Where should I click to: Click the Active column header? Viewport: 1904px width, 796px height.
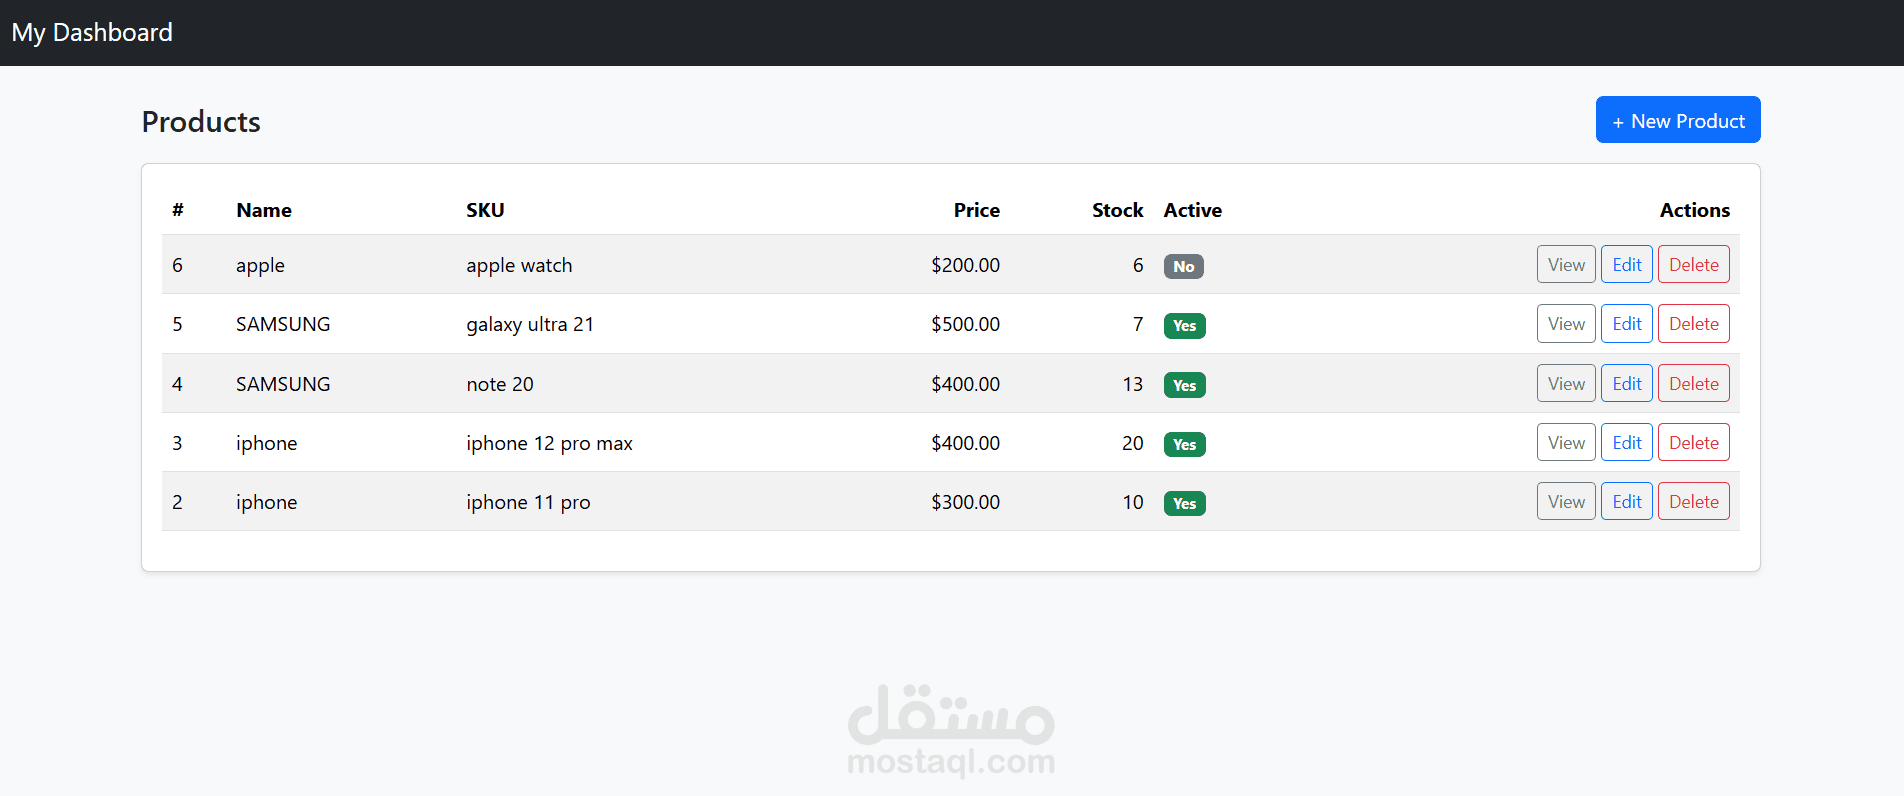coord(1193,210)
